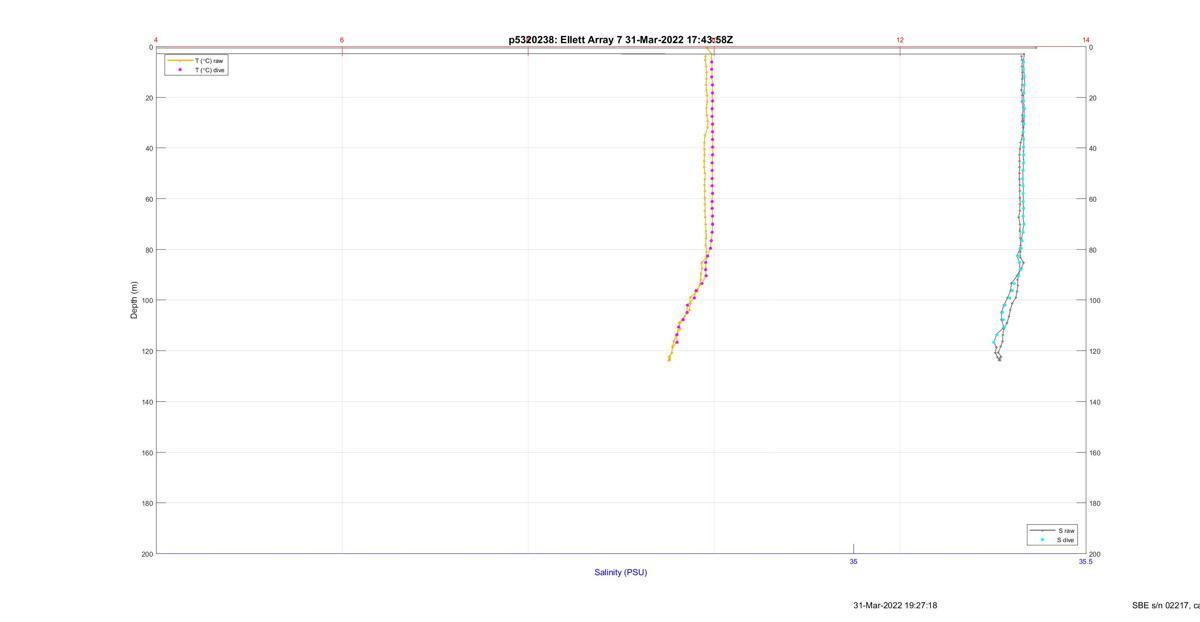
Task: Click the '40' depth tick on left axis
Action: (x=149, y=148)
